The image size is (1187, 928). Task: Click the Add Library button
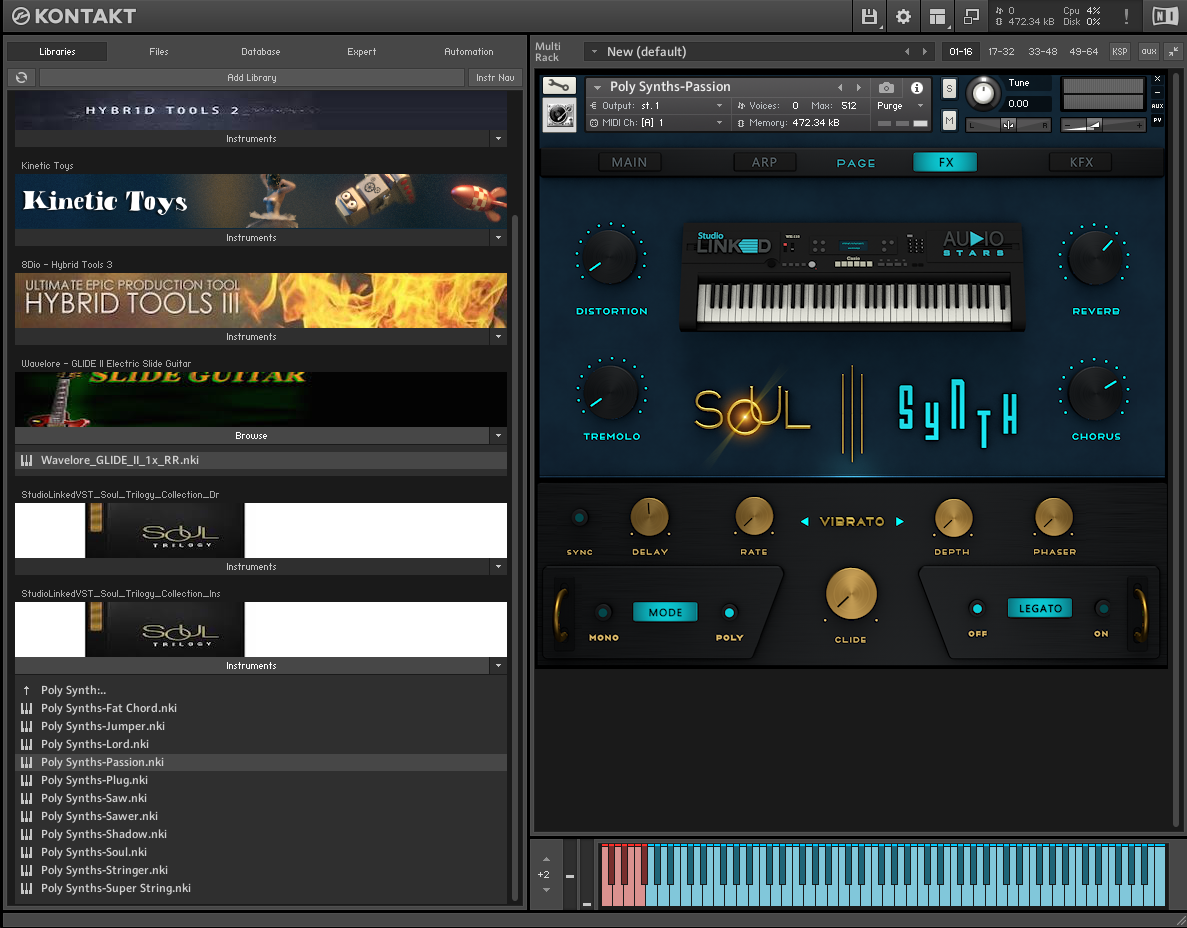251,77
